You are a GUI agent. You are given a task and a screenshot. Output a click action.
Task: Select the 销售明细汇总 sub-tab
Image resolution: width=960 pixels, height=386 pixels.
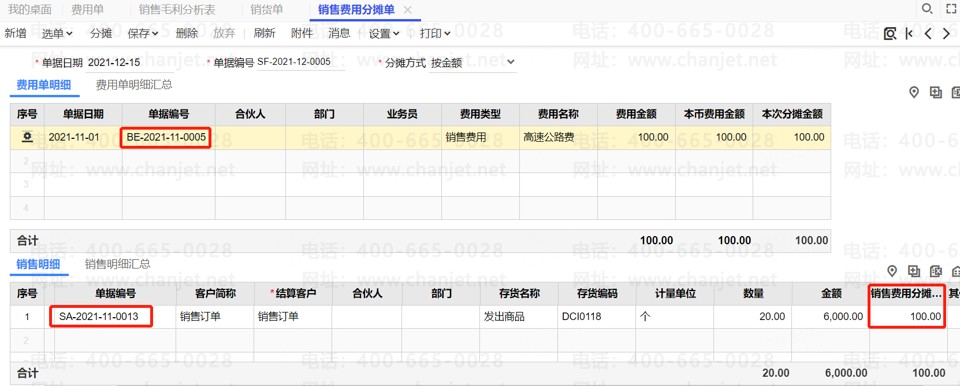[x=118, y=264]
